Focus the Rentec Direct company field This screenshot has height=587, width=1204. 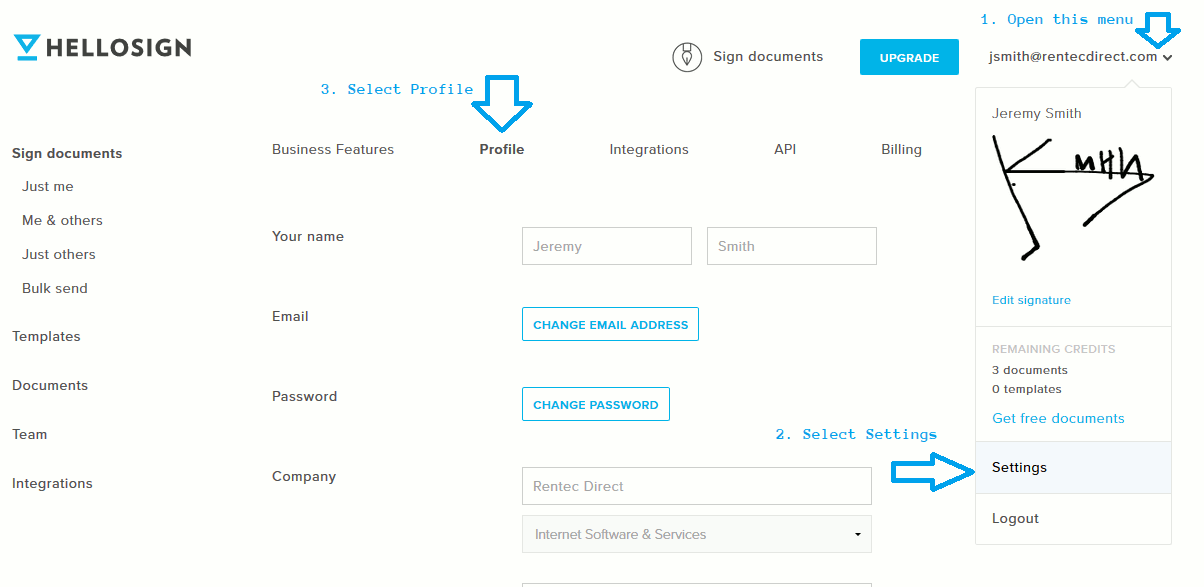click(x=696, y=486)
